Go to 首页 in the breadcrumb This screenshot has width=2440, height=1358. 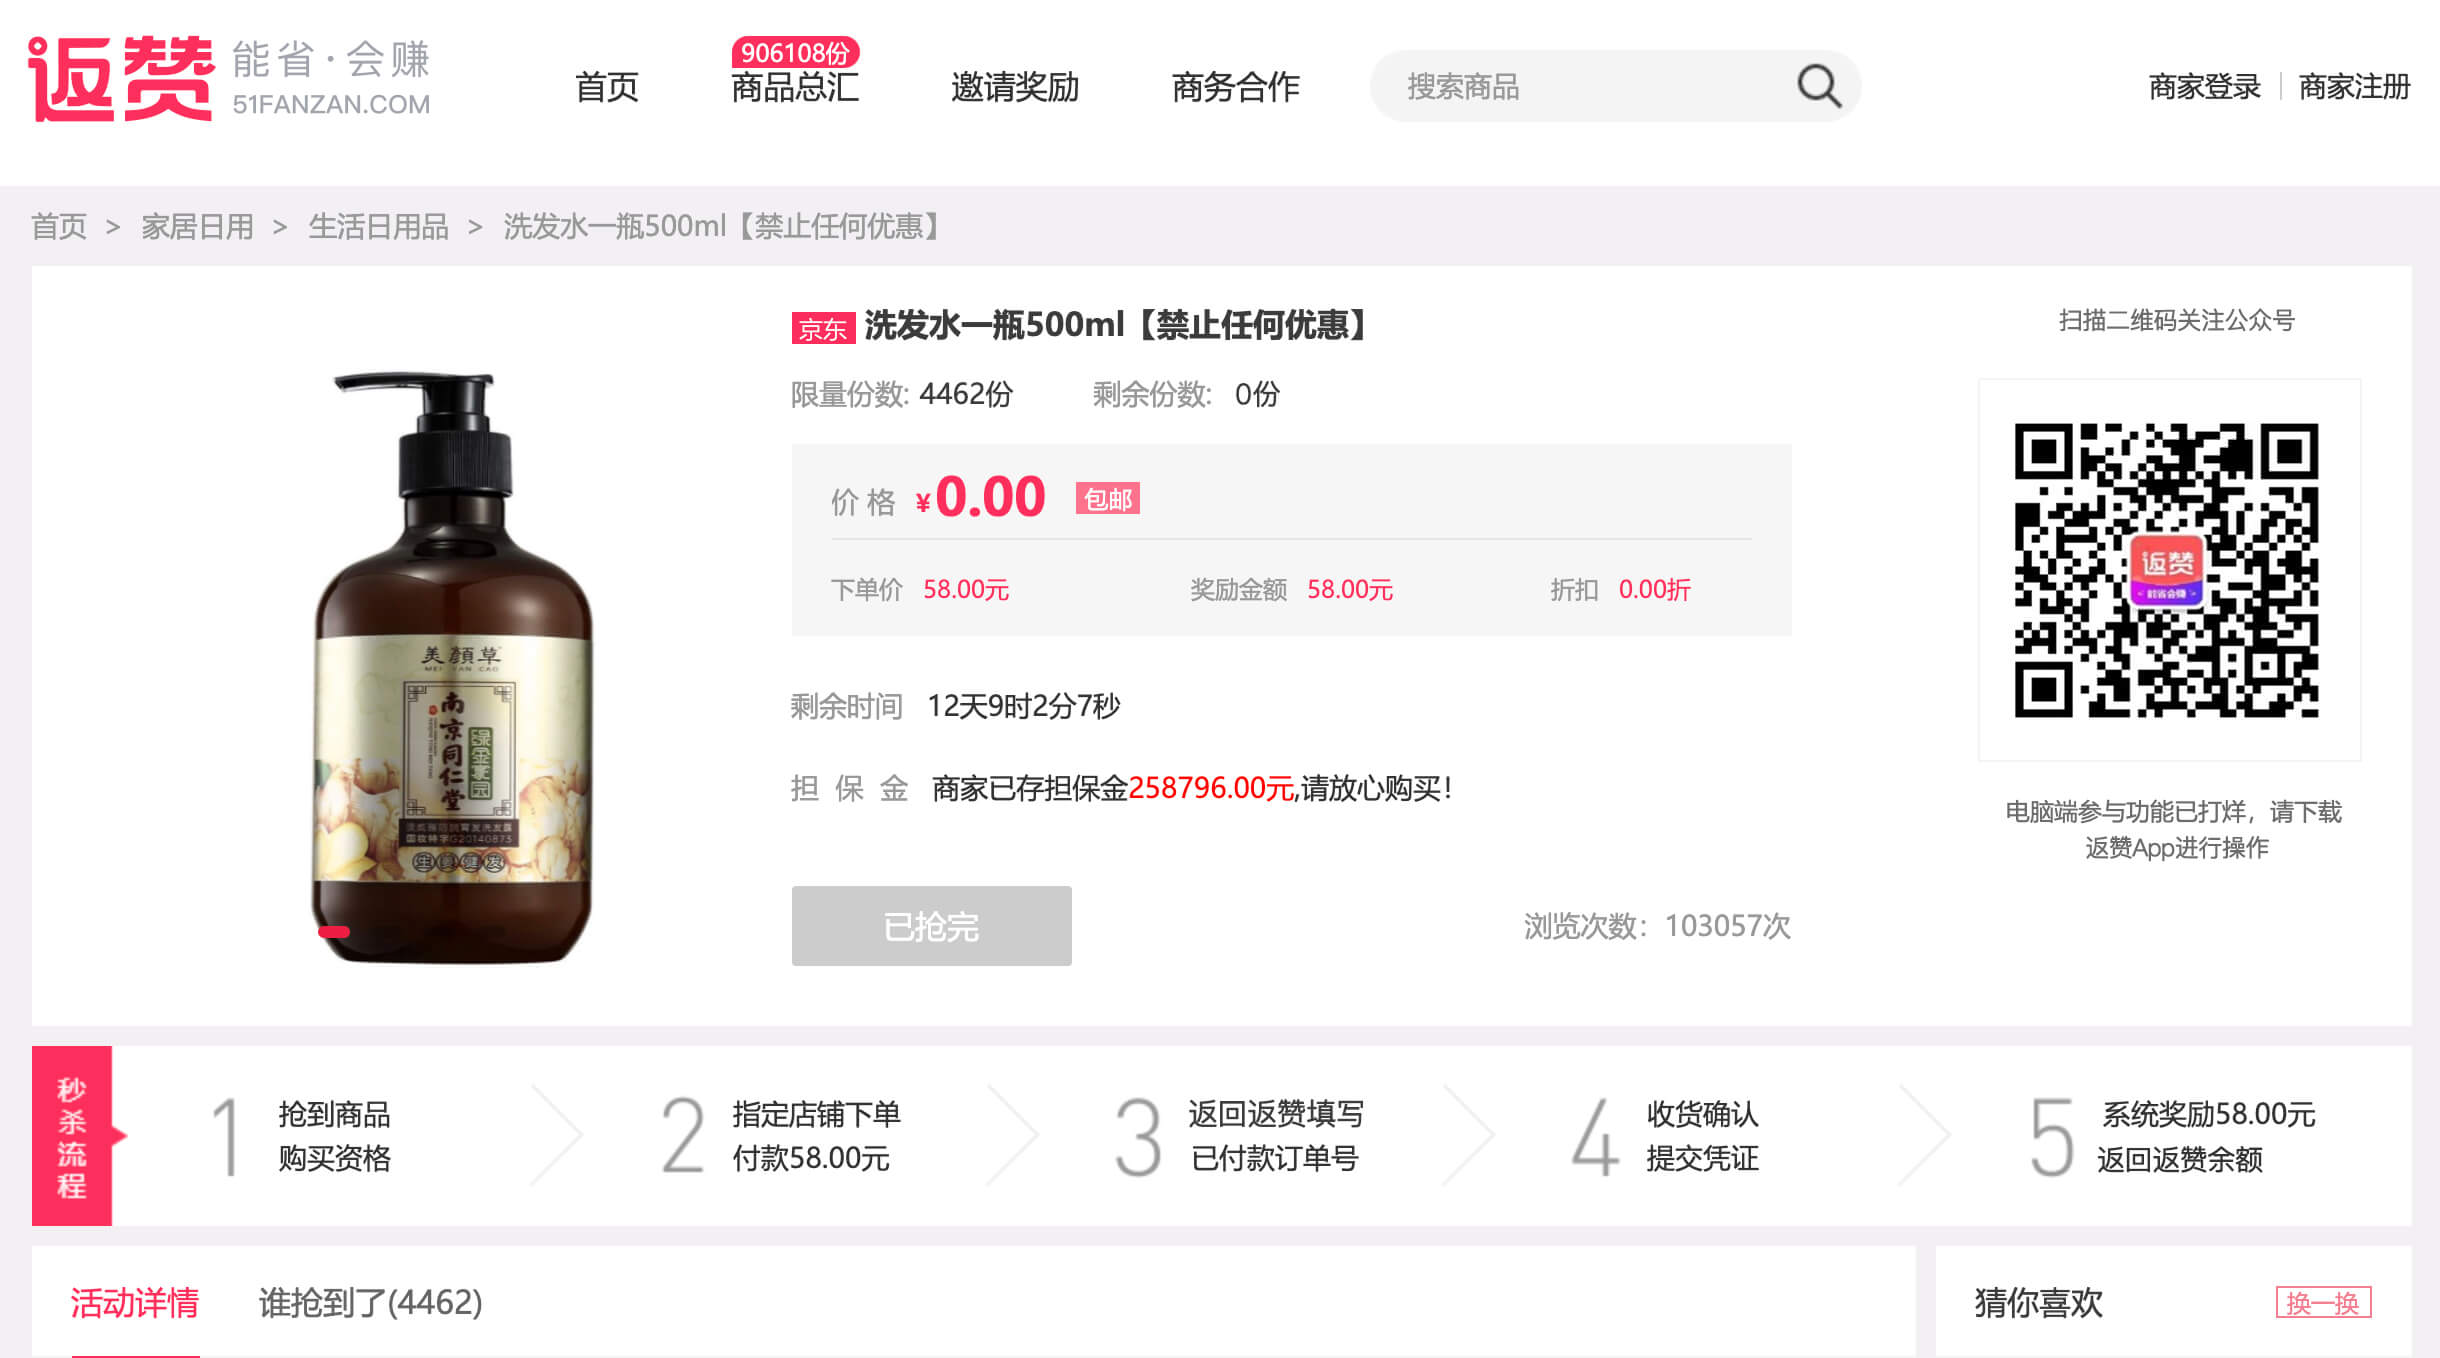59,227
